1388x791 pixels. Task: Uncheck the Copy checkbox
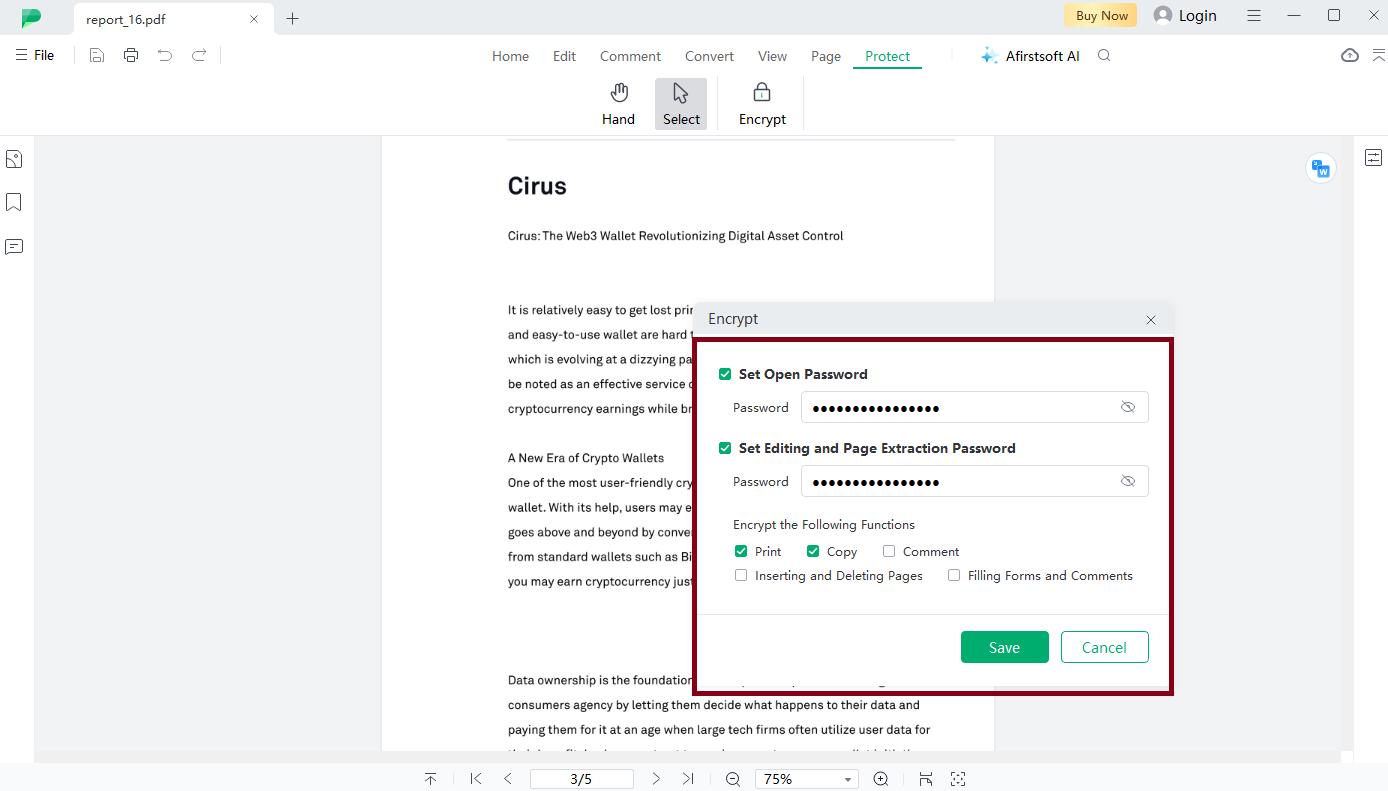click(813, 551)
